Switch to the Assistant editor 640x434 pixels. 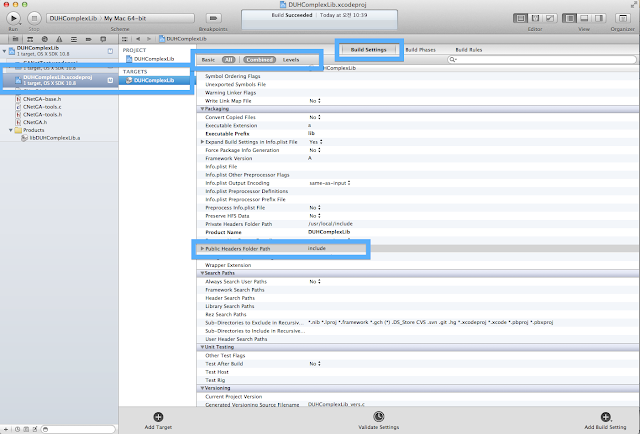pos(535,18)
